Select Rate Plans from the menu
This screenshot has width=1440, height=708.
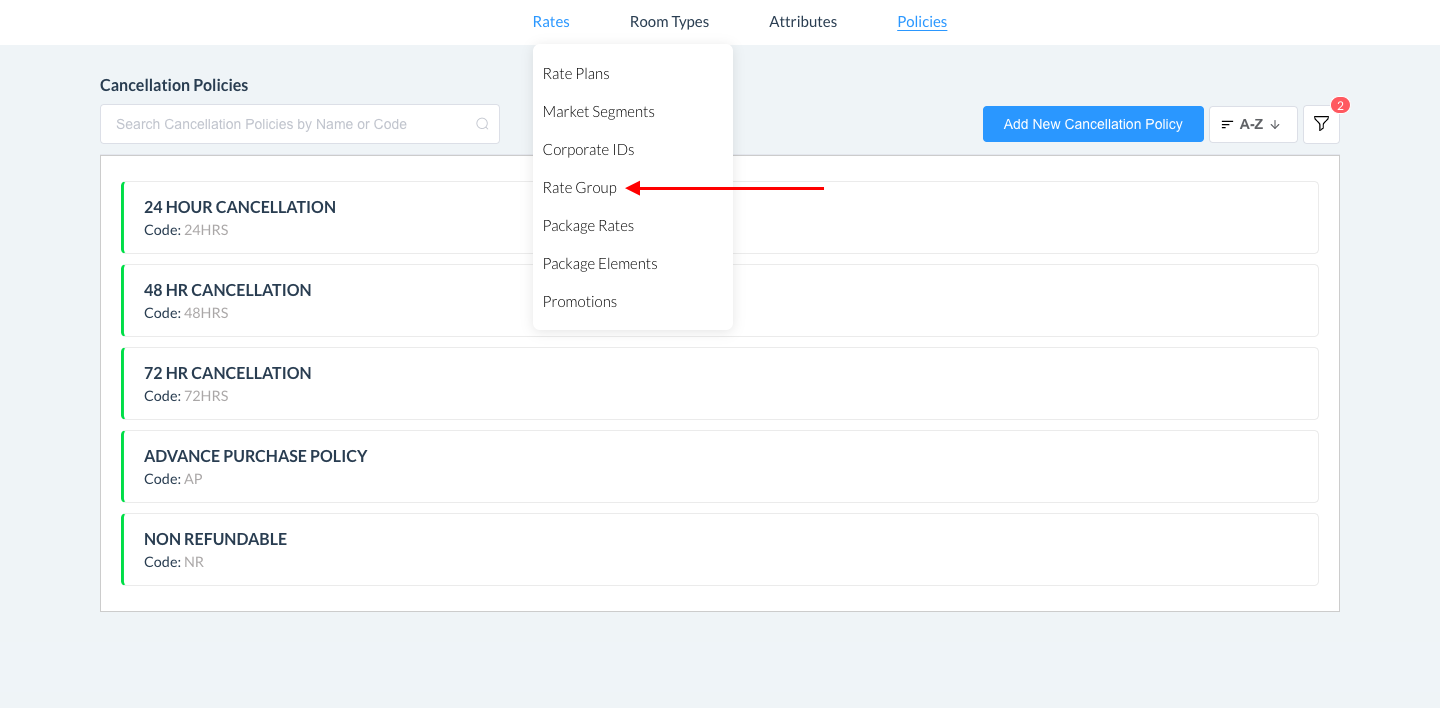point(576,74)
